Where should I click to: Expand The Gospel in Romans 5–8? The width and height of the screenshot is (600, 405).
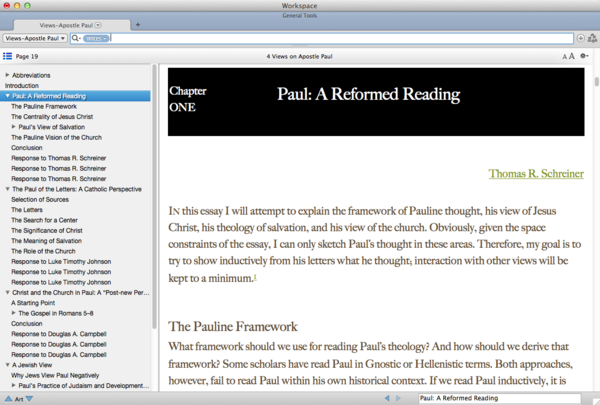coord(14,313)
